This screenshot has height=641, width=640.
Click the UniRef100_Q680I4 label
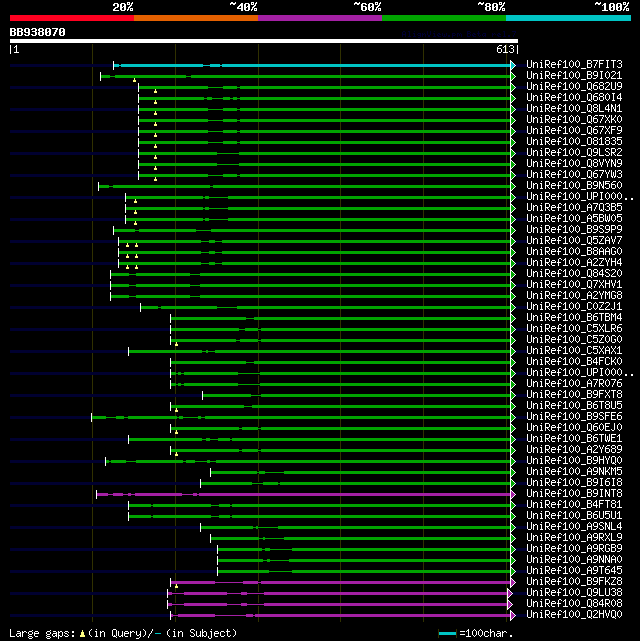click(x=574, y=98)
